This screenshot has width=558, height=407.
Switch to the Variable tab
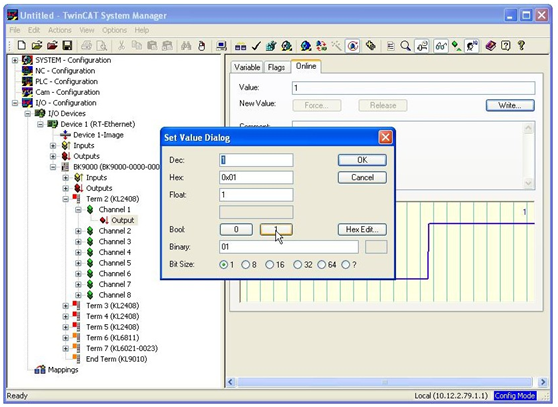(x=247, y=67)
